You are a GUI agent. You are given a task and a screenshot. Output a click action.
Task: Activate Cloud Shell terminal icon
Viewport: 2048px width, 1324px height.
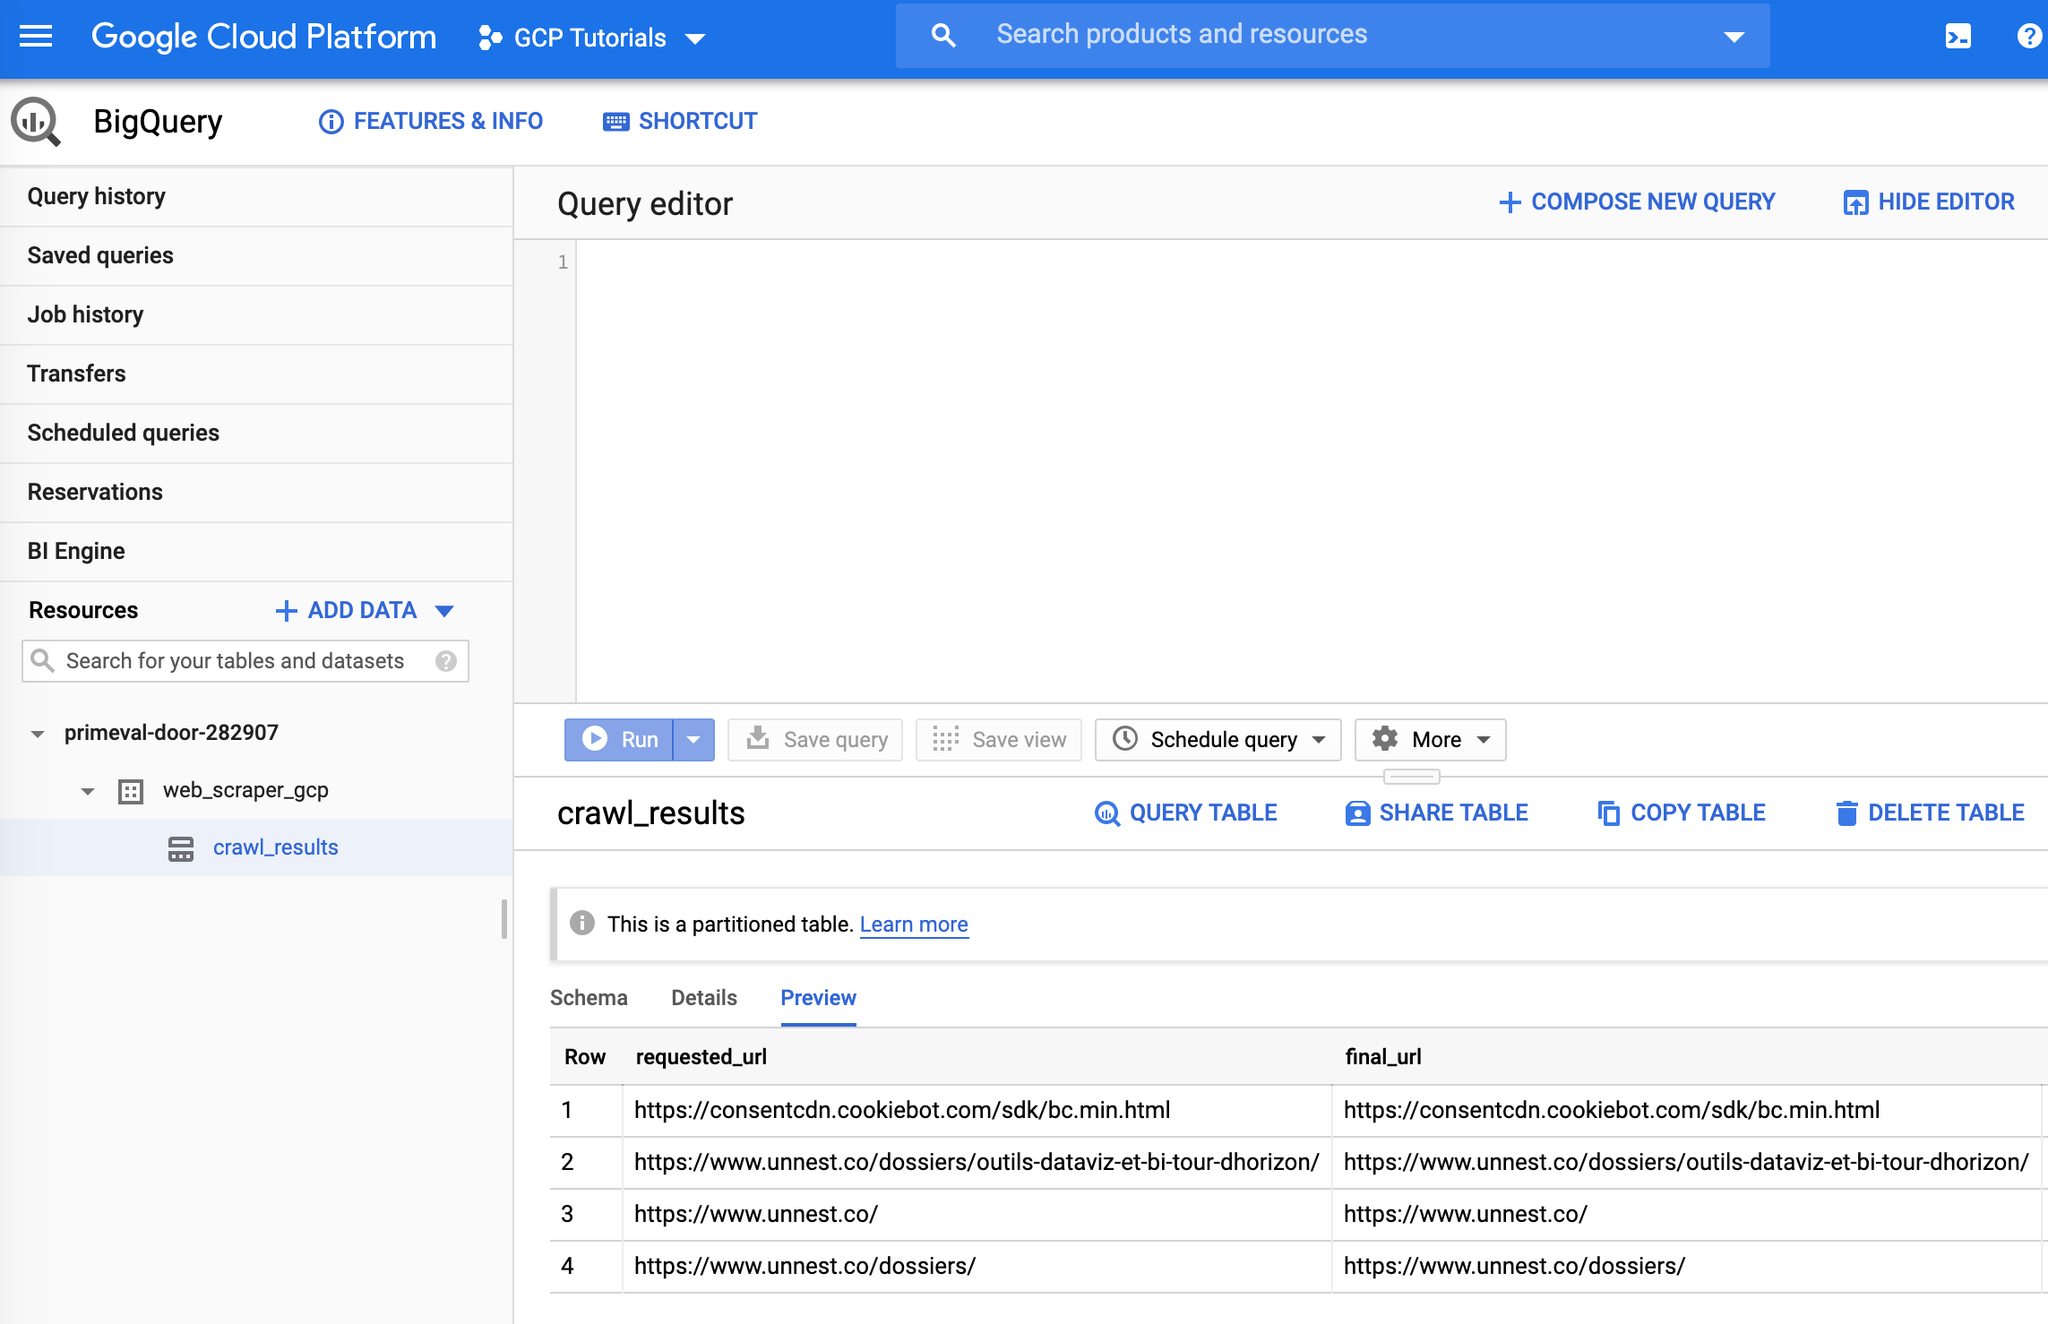point(1957,37)
